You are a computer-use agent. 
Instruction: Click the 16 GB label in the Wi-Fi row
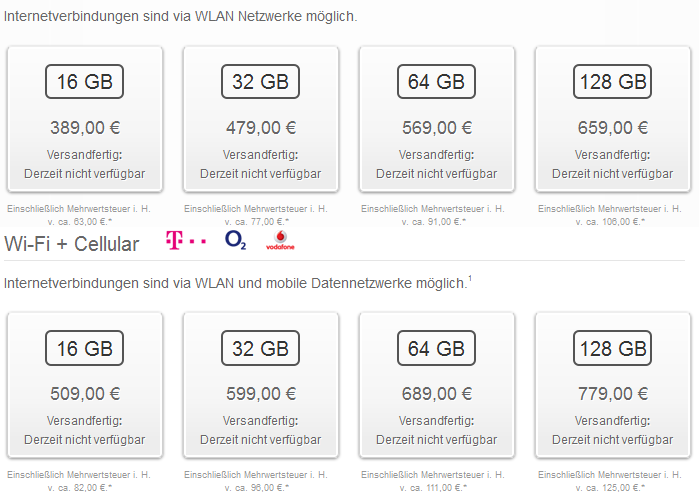point(84,82)
